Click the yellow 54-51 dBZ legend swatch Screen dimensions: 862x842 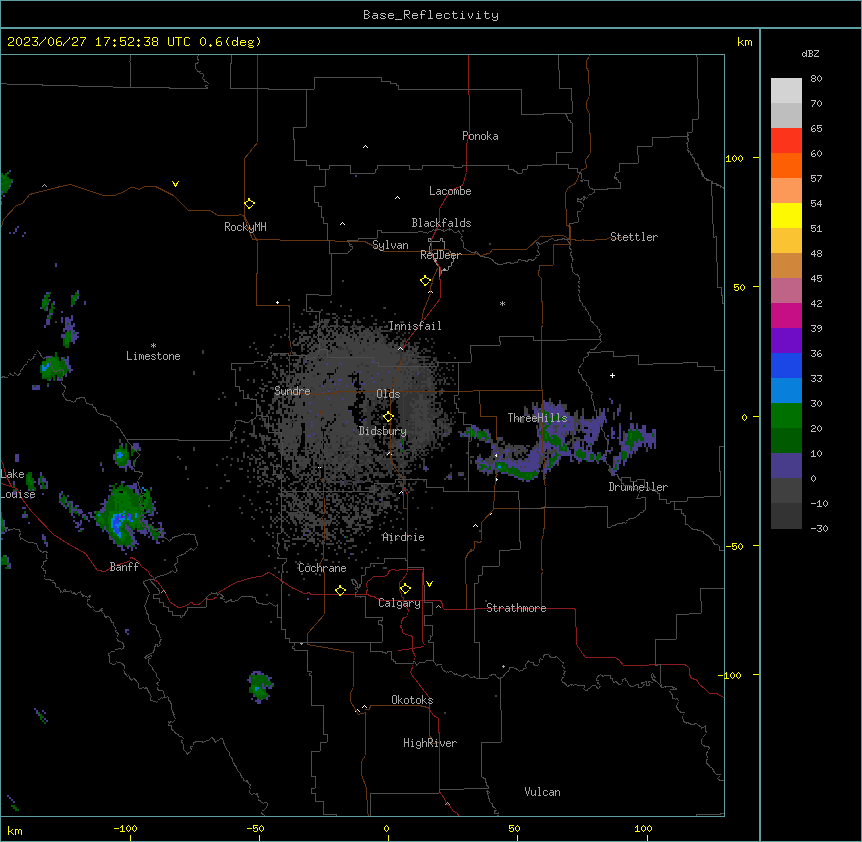click(x=786, y=215)
